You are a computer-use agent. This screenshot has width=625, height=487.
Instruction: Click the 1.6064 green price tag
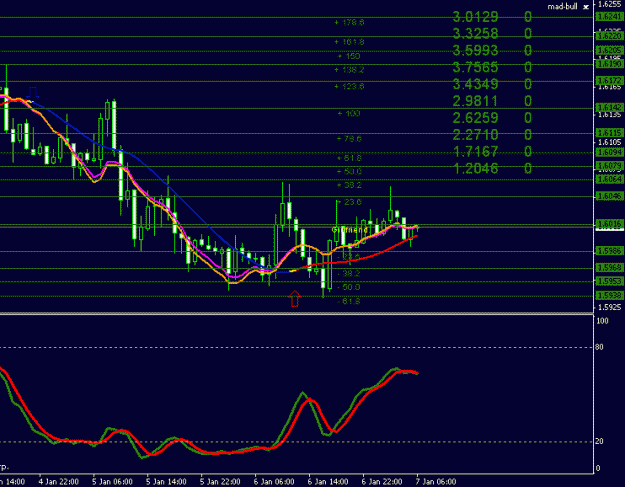(x=609, y=179)
